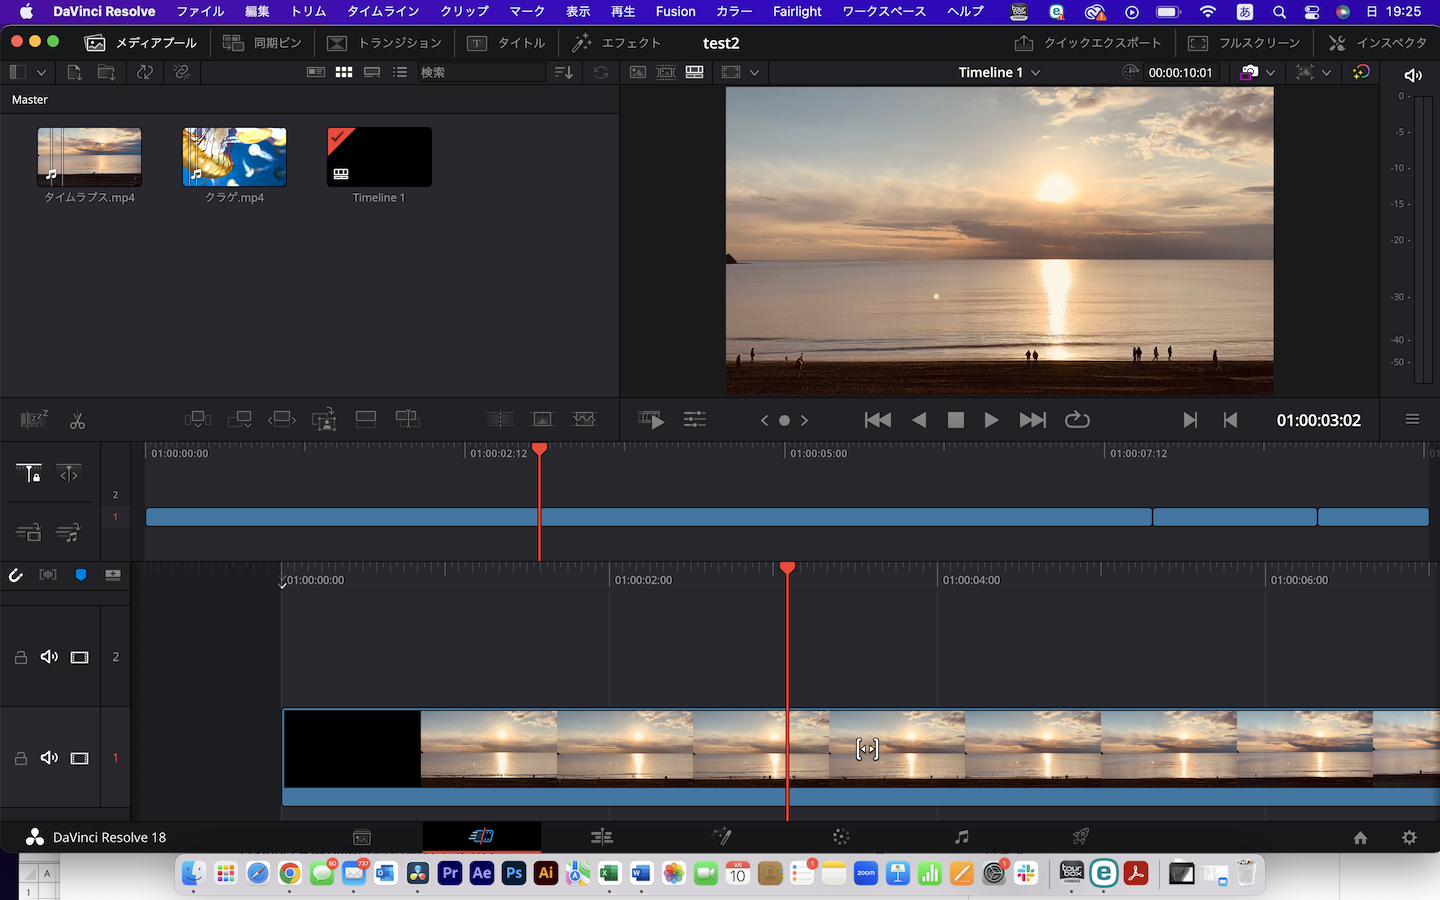Open the Fairlight menu
The width and height of the screenshot is (1440, 900).
tap(796, 12)
